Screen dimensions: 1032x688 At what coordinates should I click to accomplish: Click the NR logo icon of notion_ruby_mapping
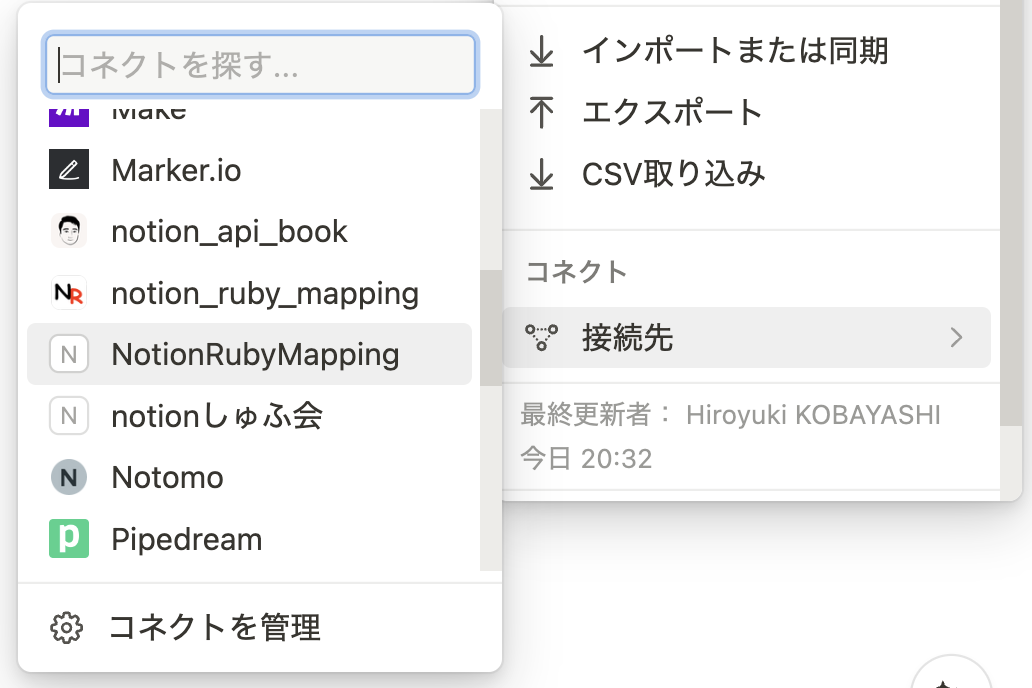point(69,293)
